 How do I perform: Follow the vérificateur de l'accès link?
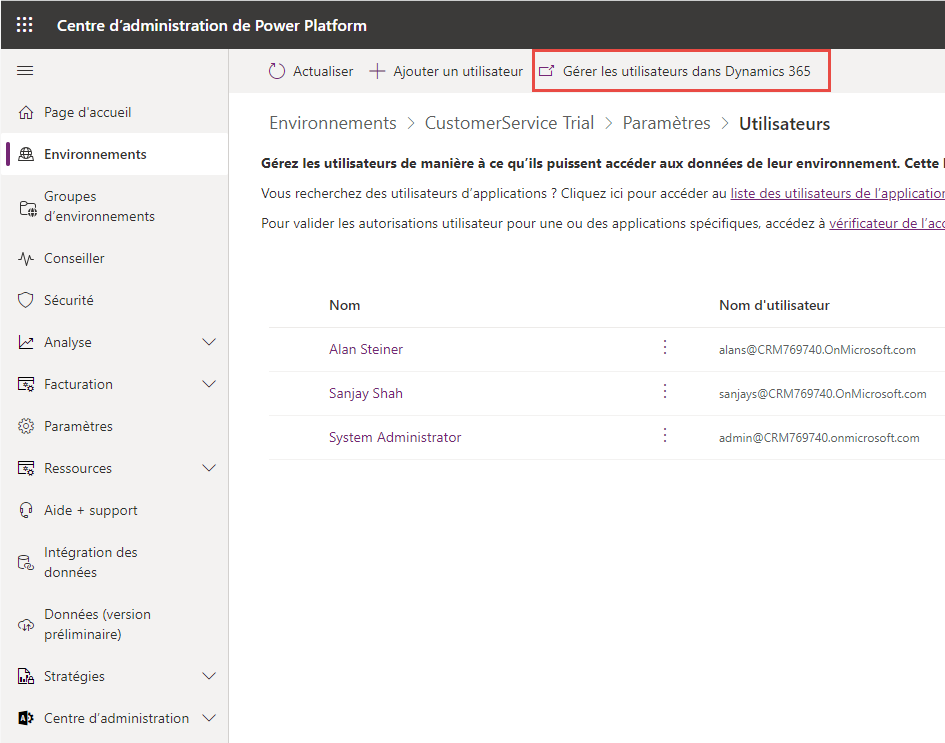tap(887, 224)
